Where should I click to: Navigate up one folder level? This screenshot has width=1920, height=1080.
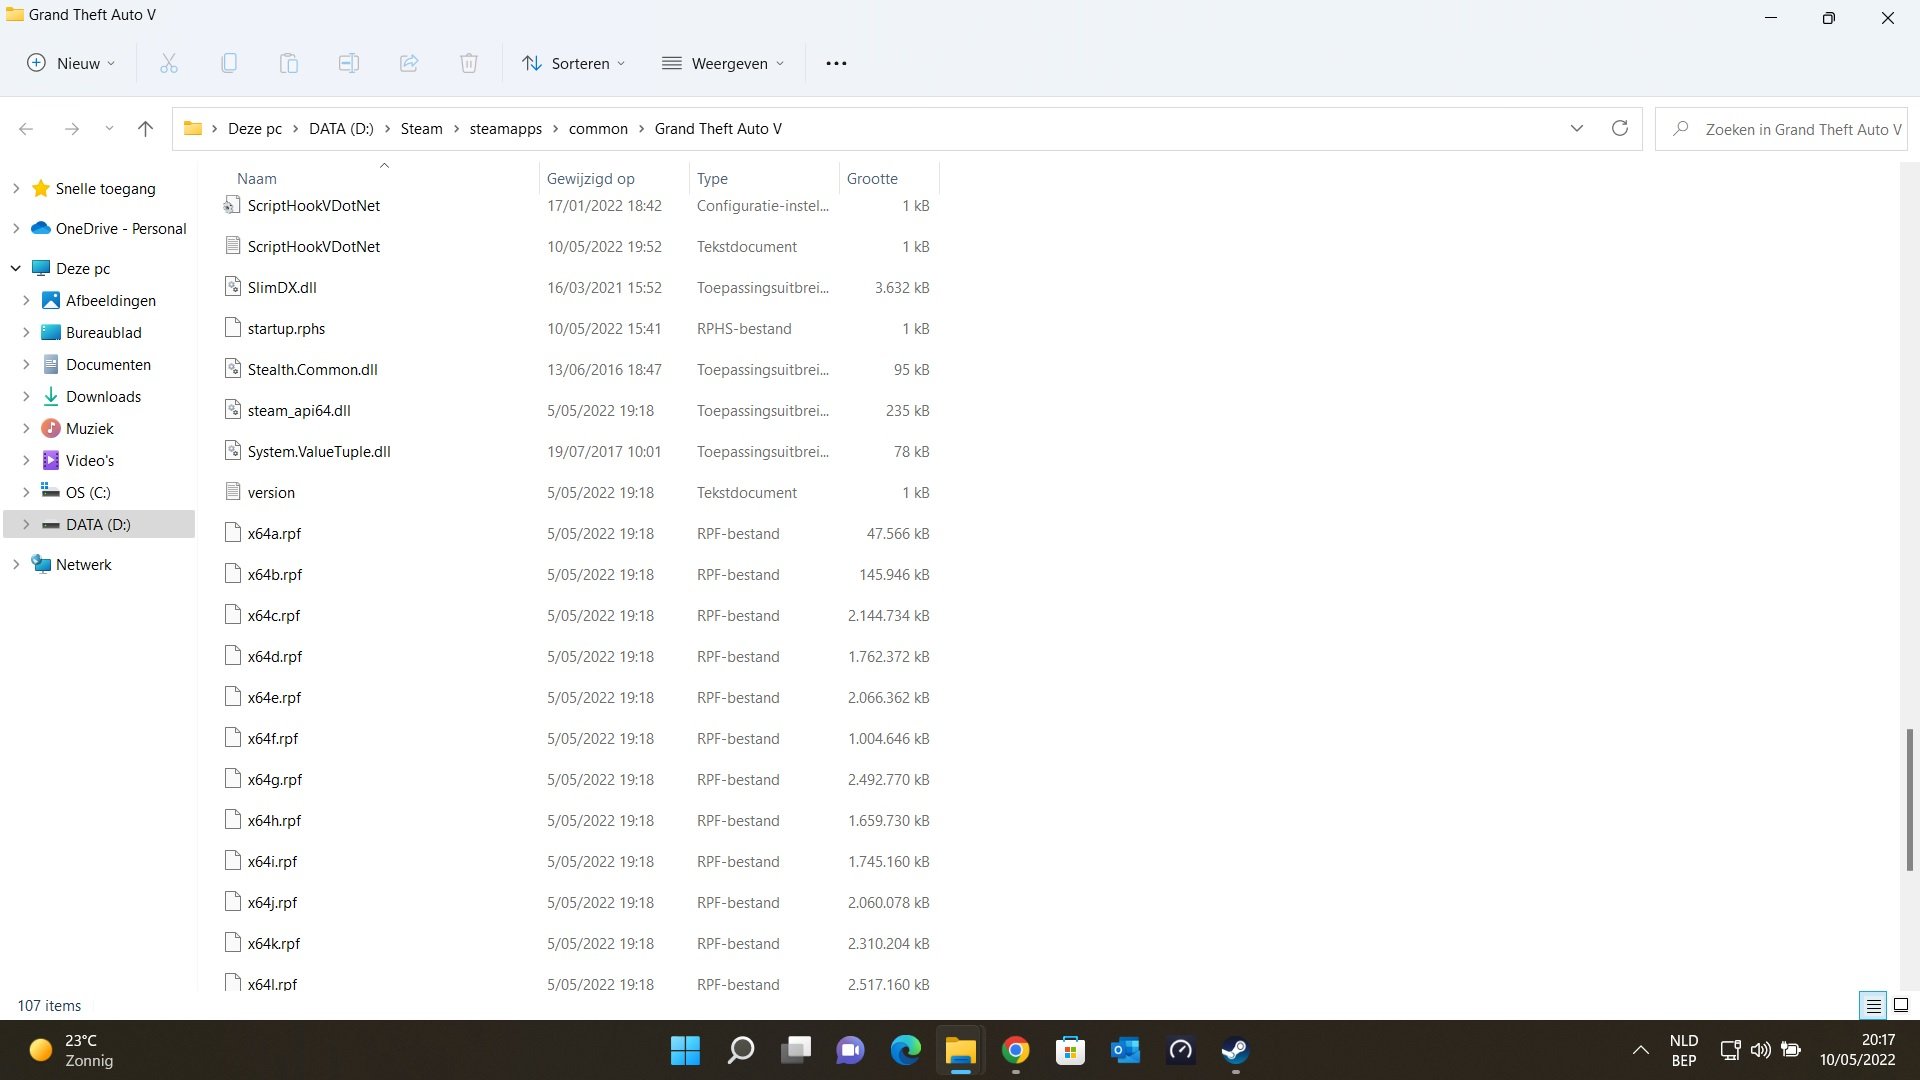pyautogui.click(x=145, y=128)
